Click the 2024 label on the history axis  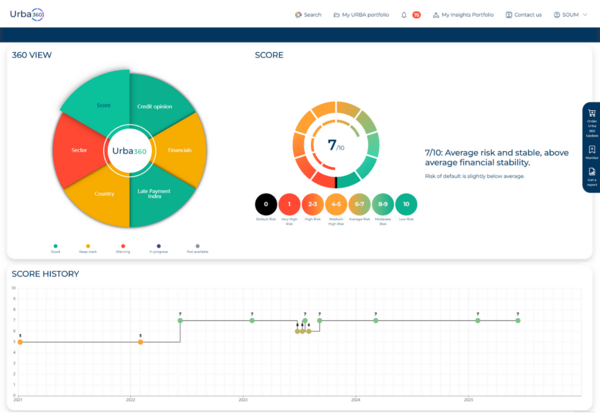355,400
